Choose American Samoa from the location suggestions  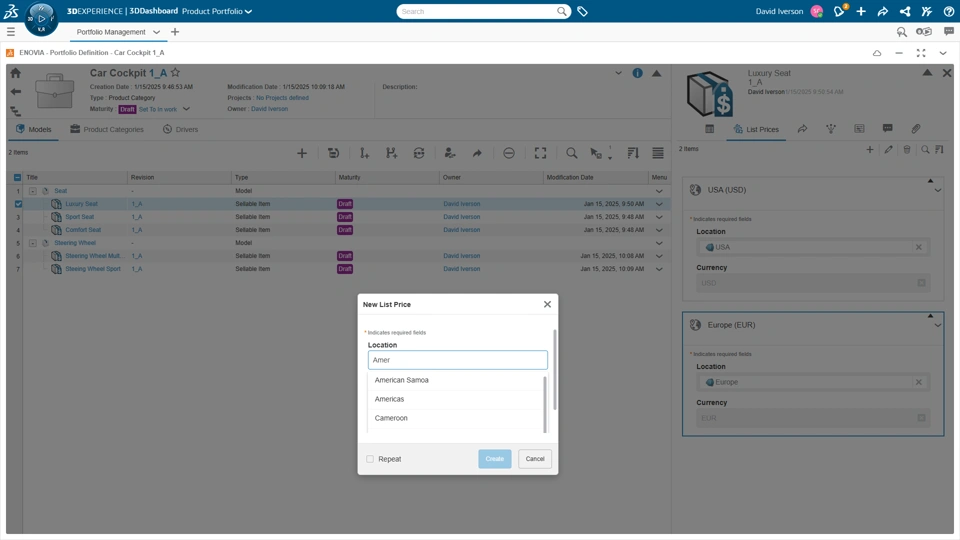pos(456,380)
